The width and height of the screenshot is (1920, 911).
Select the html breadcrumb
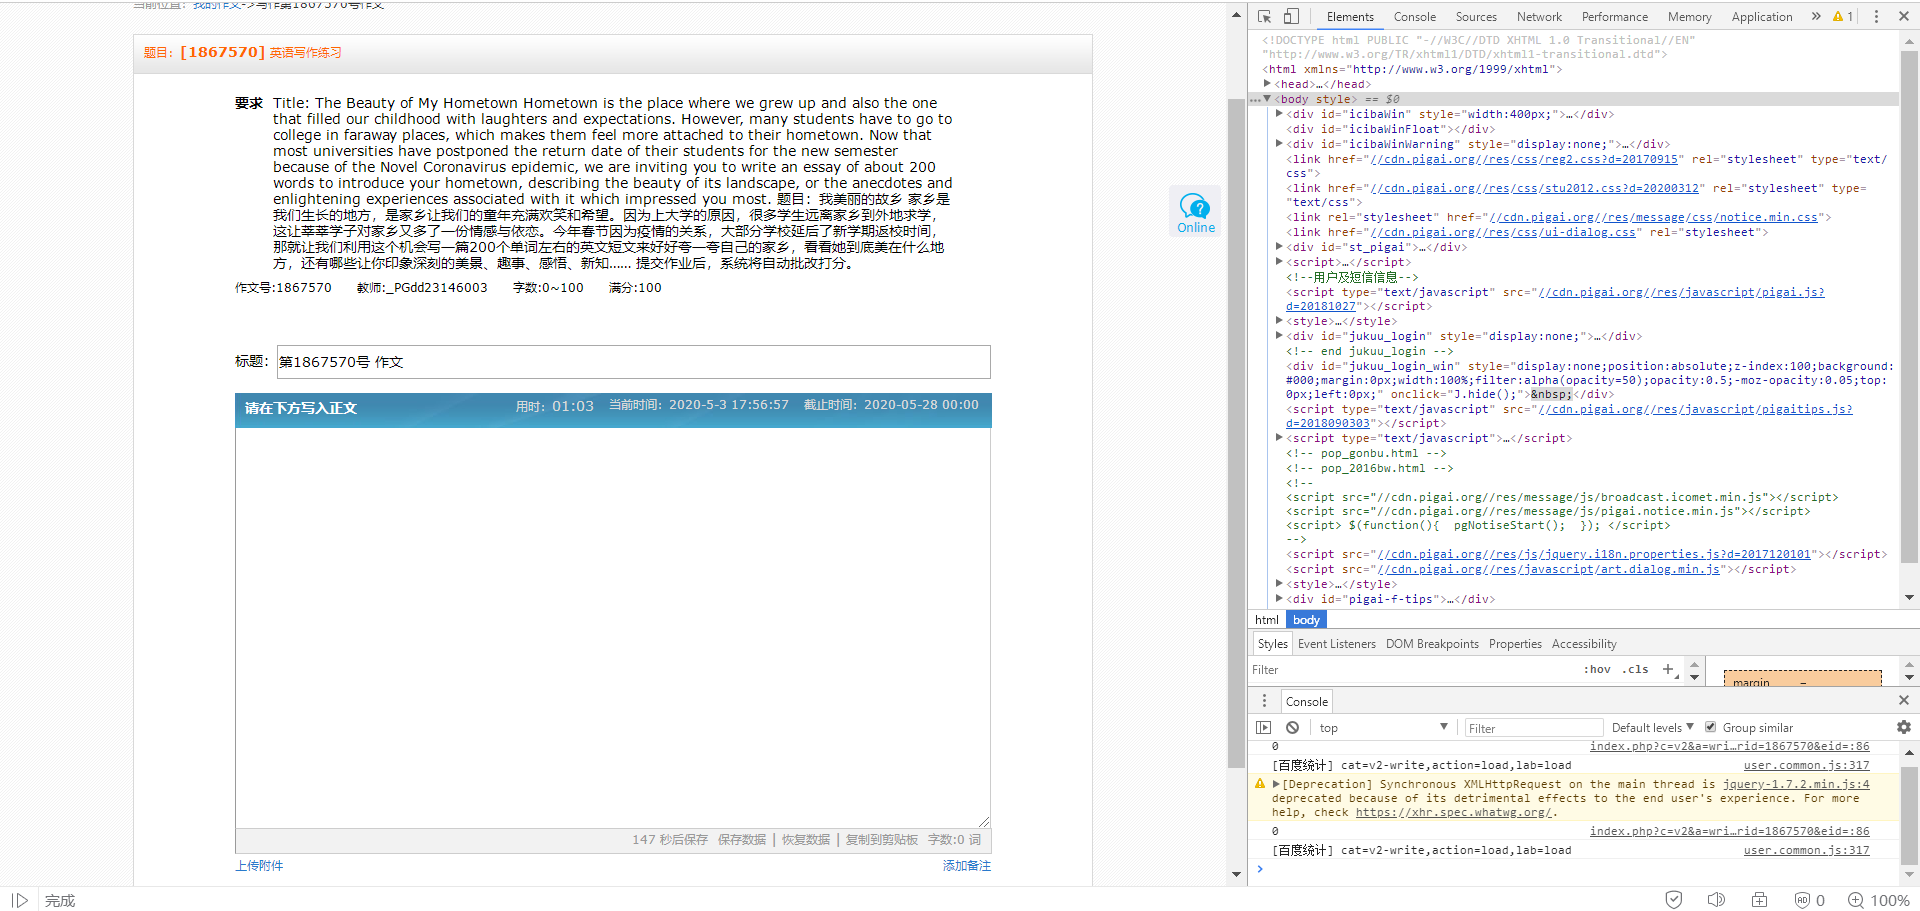click(x=1267, y=620)
